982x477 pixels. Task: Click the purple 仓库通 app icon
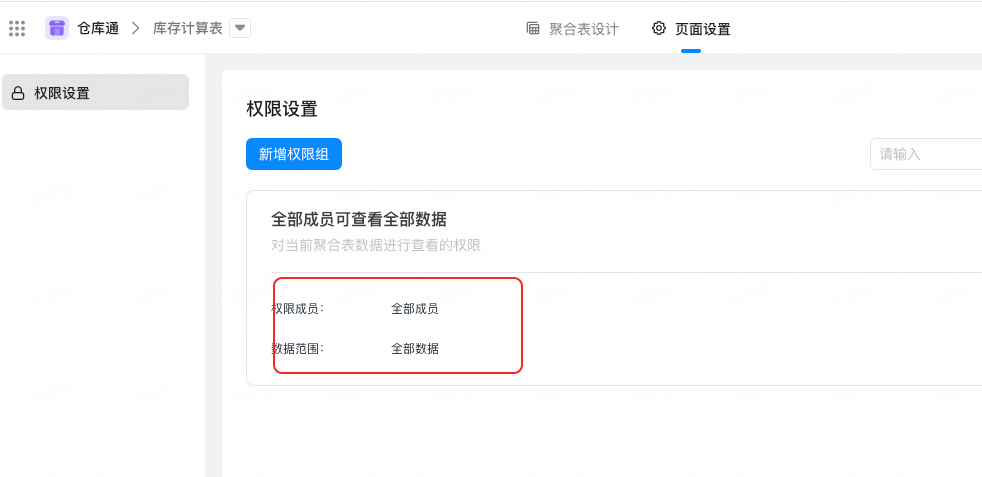pos(57,28)
